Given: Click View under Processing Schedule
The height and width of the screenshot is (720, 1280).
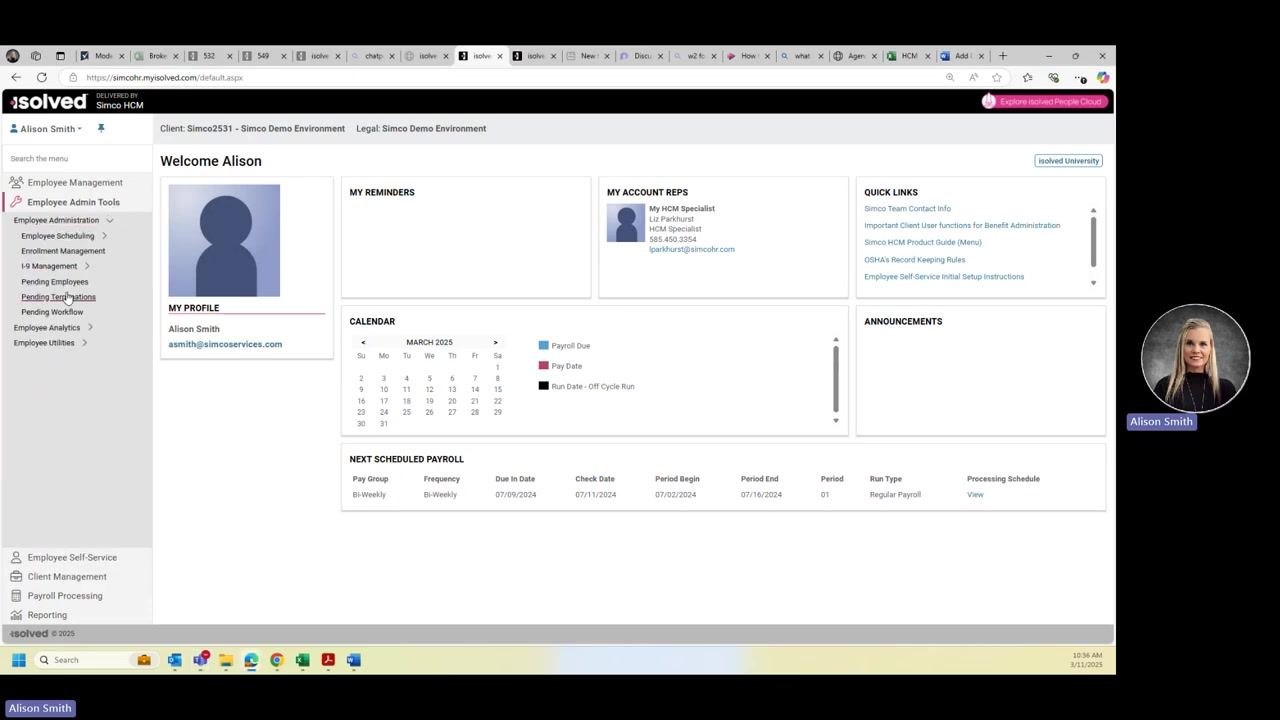Looking at the screenshot, I should pyautogui.click(x=975, y=495).
